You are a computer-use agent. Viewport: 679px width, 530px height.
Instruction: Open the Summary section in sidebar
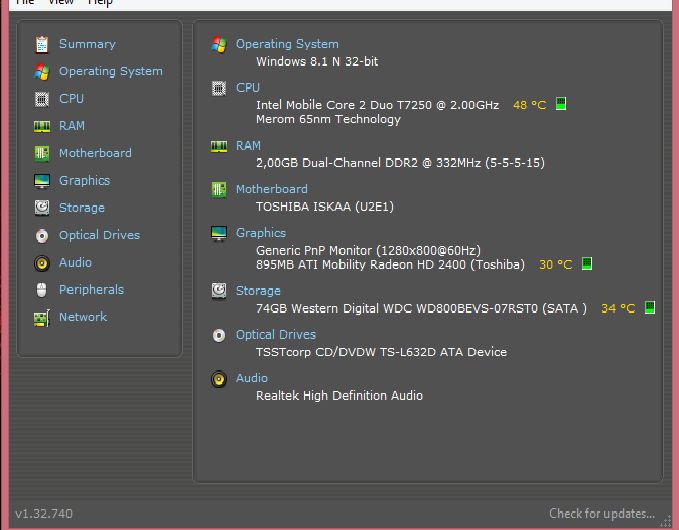(87, 44)
